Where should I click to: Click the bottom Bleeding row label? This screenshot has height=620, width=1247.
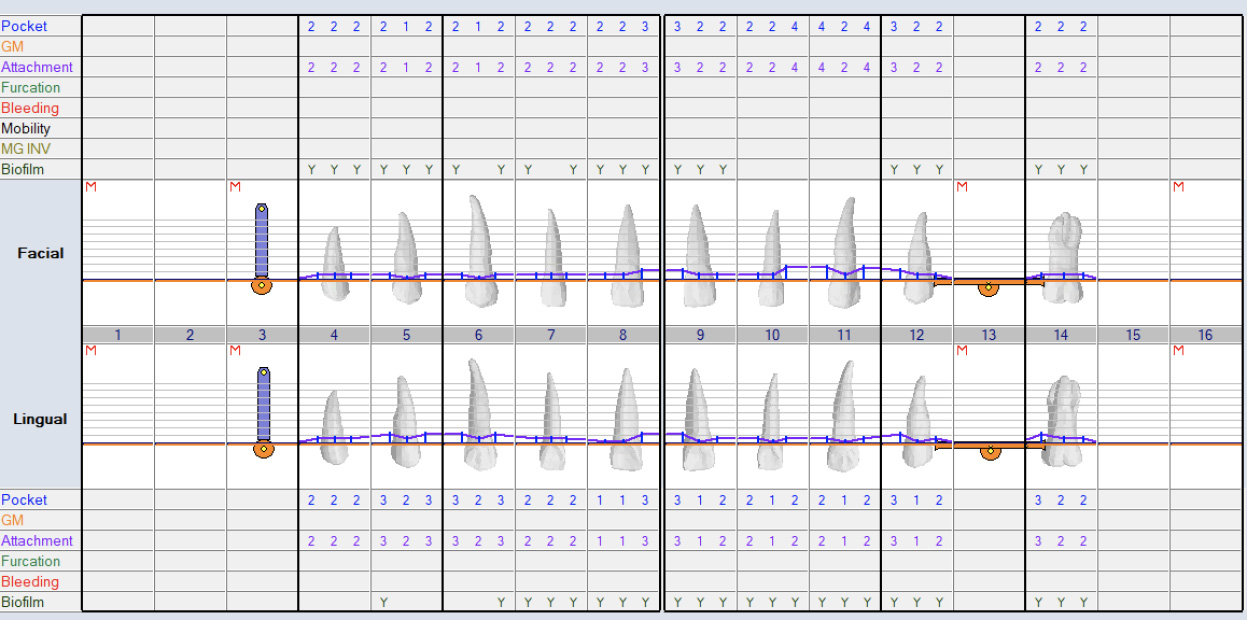pyautogui.click(x=30, y=582)
